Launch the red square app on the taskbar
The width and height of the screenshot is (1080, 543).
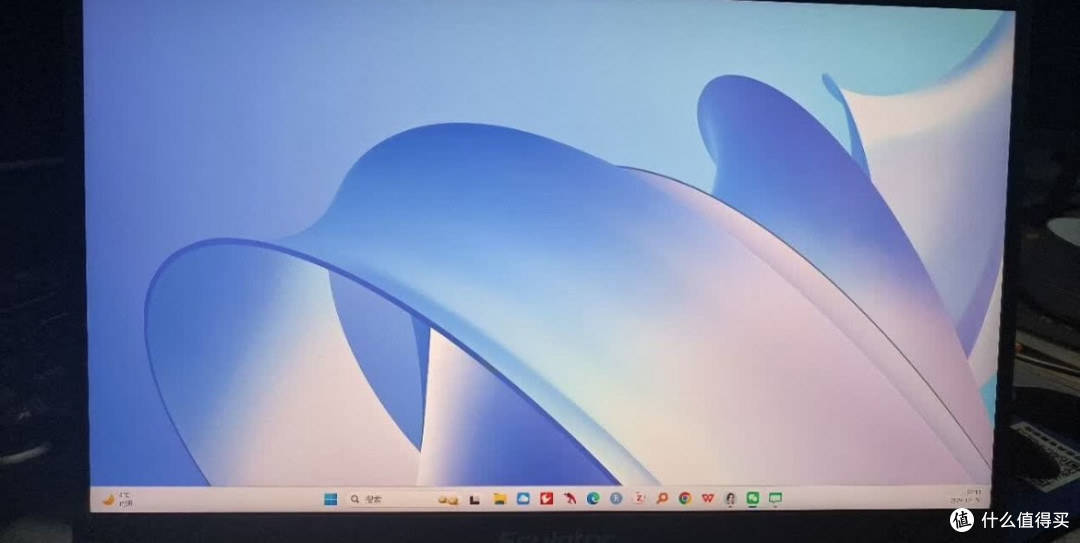(546, 498)
